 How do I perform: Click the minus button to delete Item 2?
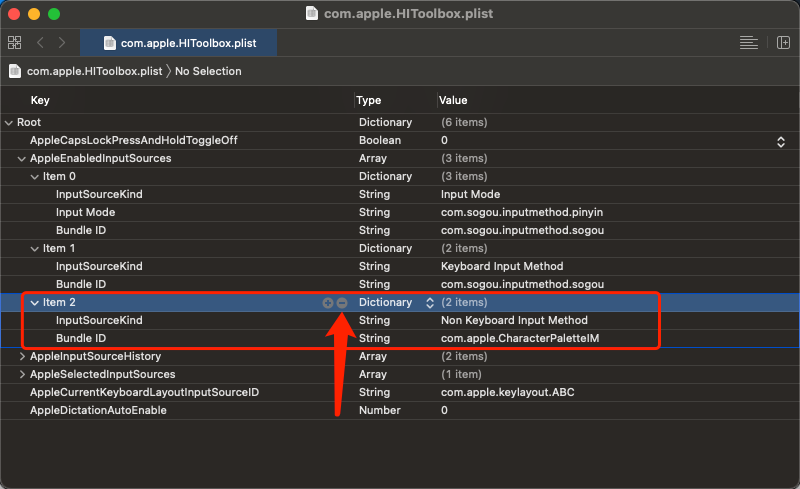(342, 303)
